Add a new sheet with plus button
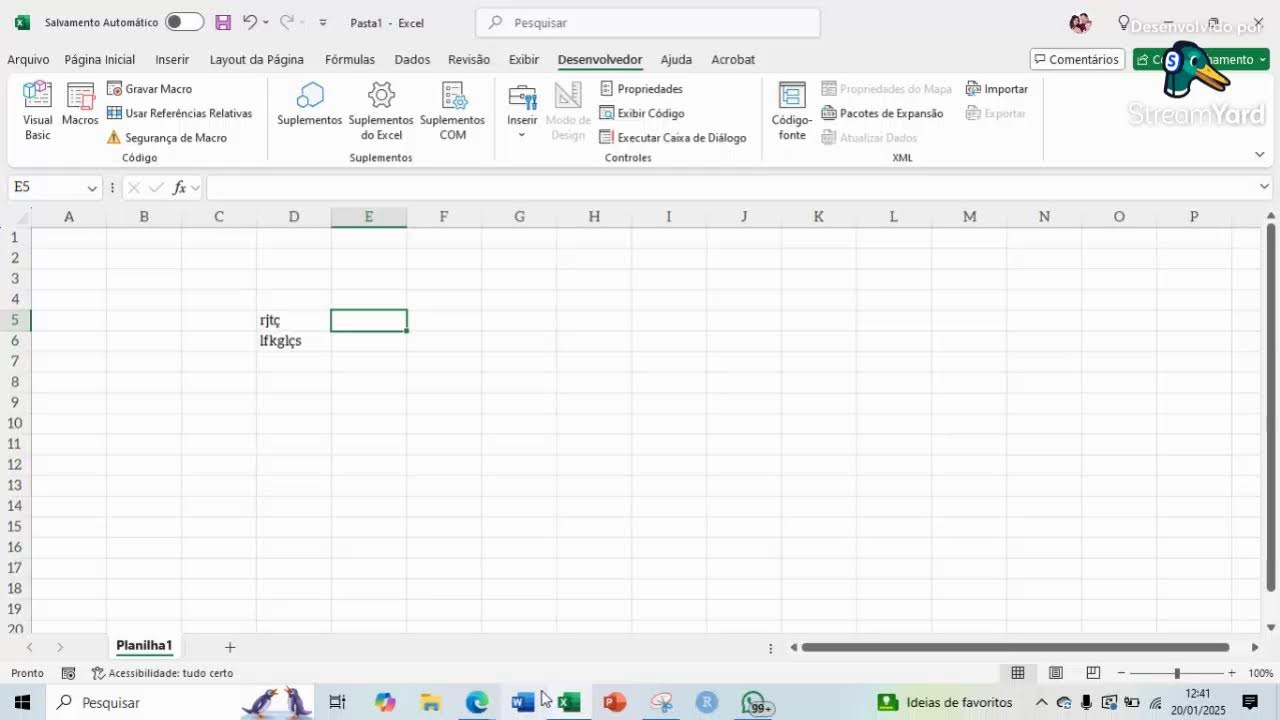The height and width of the screenshot is (720, 1280). (230, 647)
